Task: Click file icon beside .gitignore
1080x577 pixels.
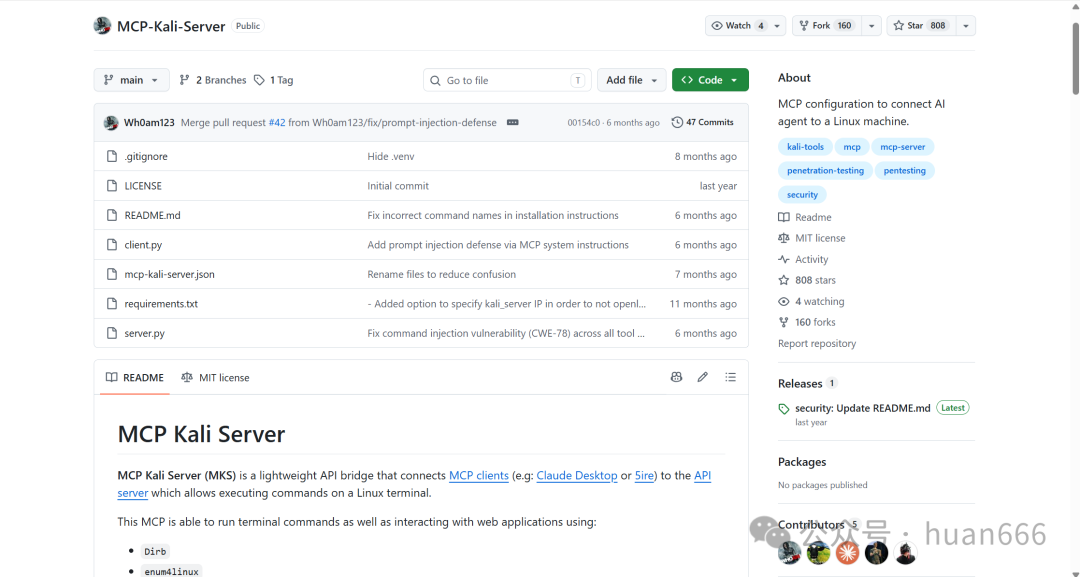Action: 112,156
